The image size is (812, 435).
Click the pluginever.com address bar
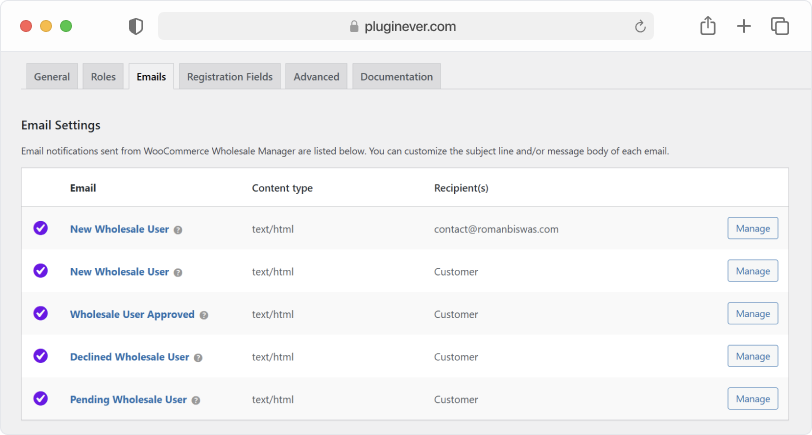click(x=405, y=27)
